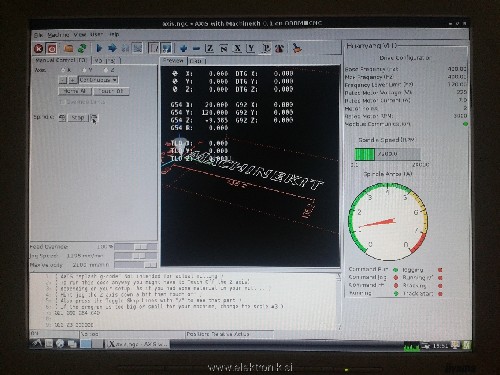Click the Home All button
Screen dimensions: 500x375
[75, 91]
